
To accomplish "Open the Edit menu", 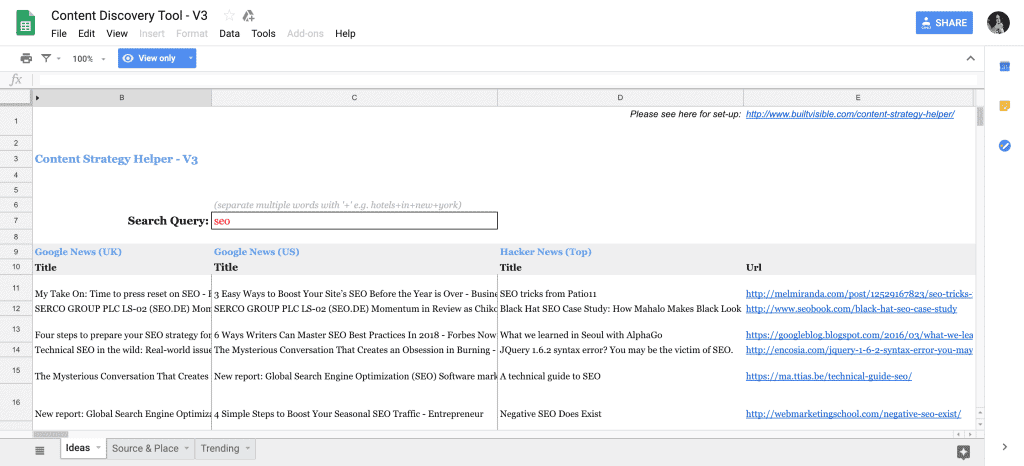I will point(86,33).
